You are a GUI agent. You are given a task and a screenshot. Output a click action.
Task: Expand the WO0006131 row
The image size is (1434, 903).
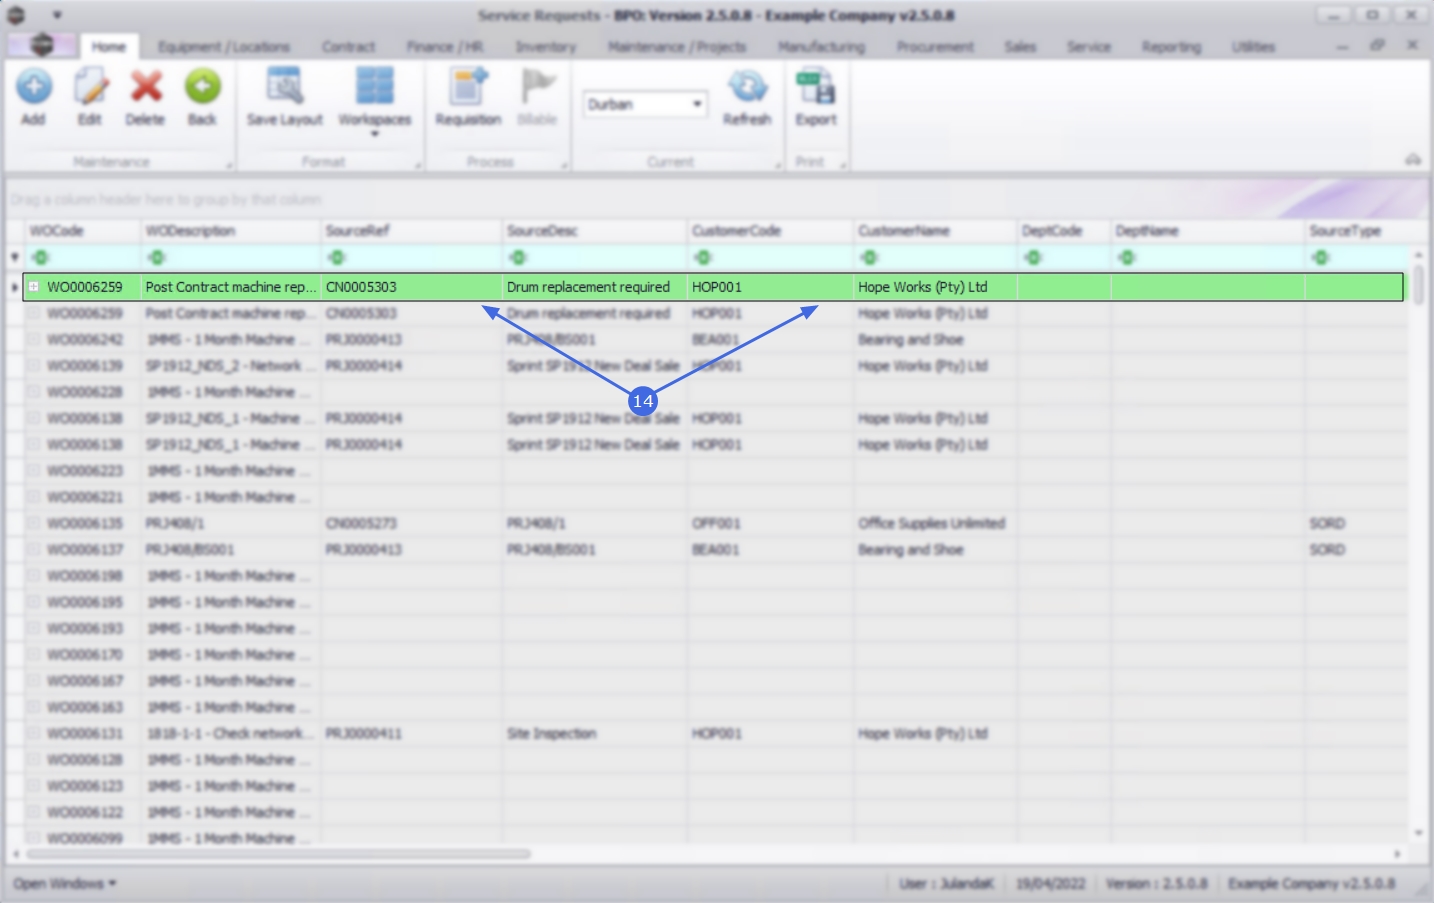click(33, 733)
